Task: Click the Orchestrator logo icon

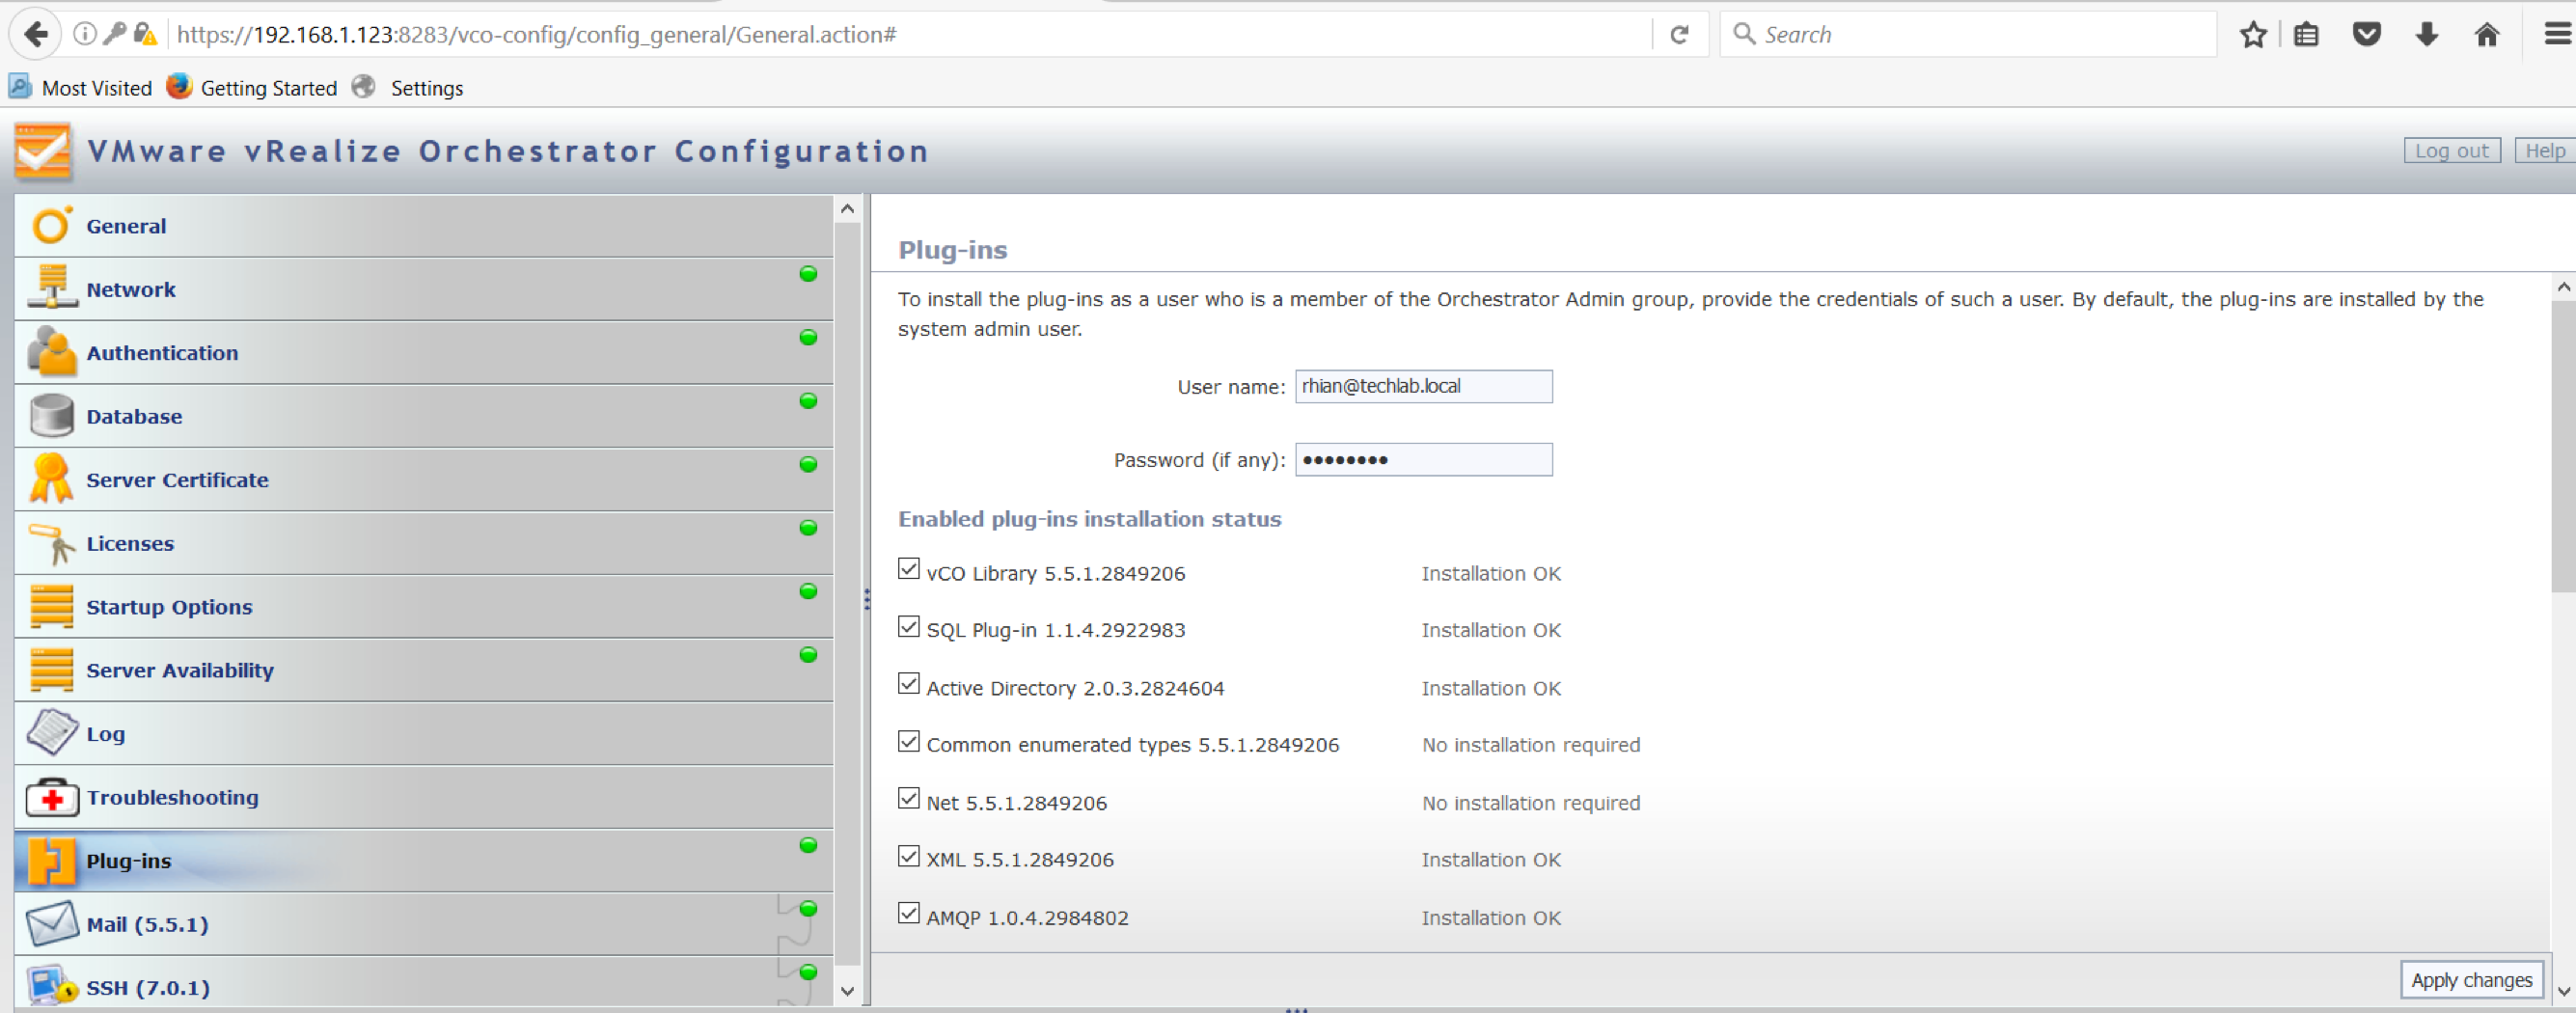Action: 43,151
